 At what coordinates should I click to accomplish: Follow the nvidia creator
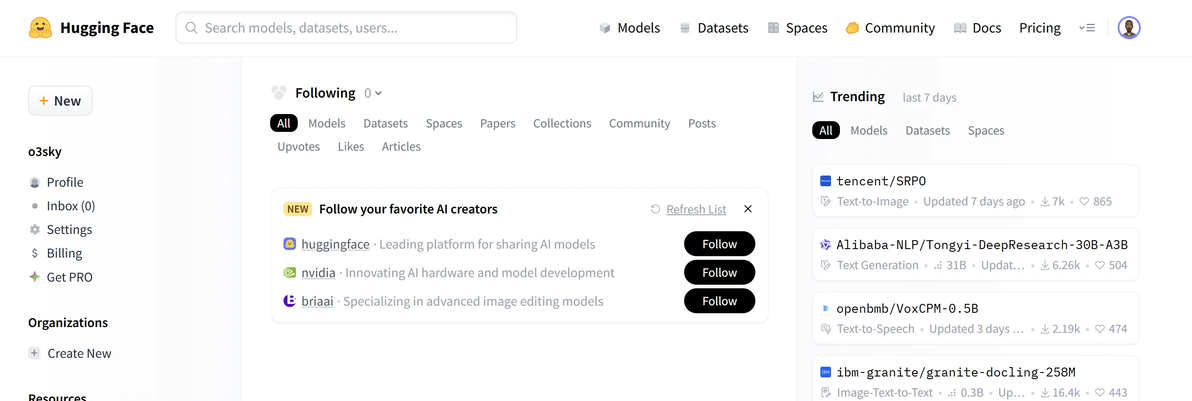[719, 272]
